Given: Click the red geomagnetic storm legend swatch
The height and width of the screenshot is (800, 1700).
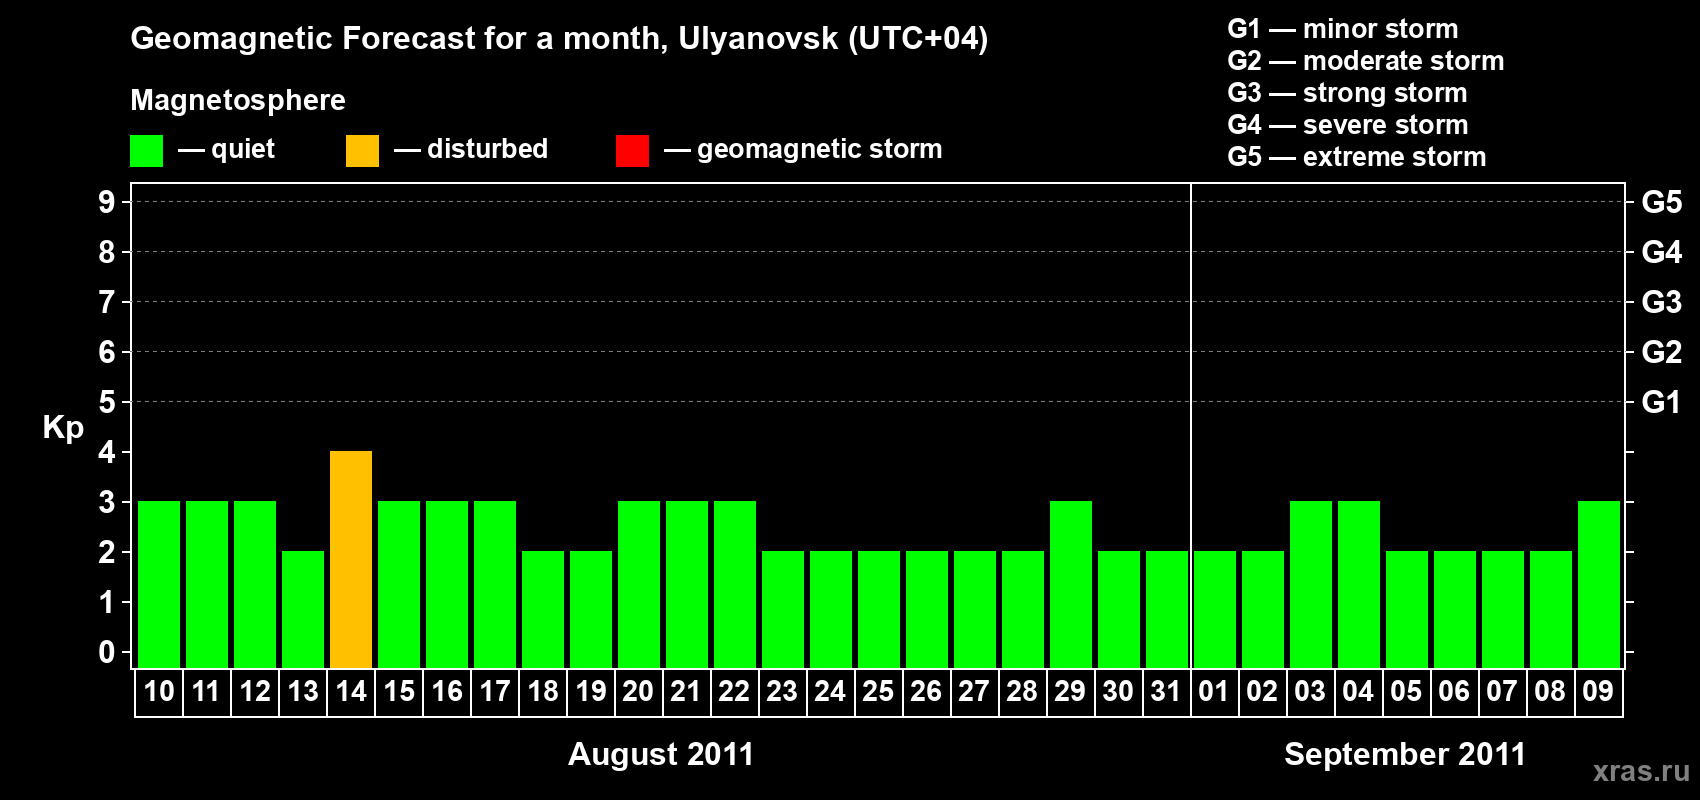Looking at the screenshot, I should coord(632,151).
